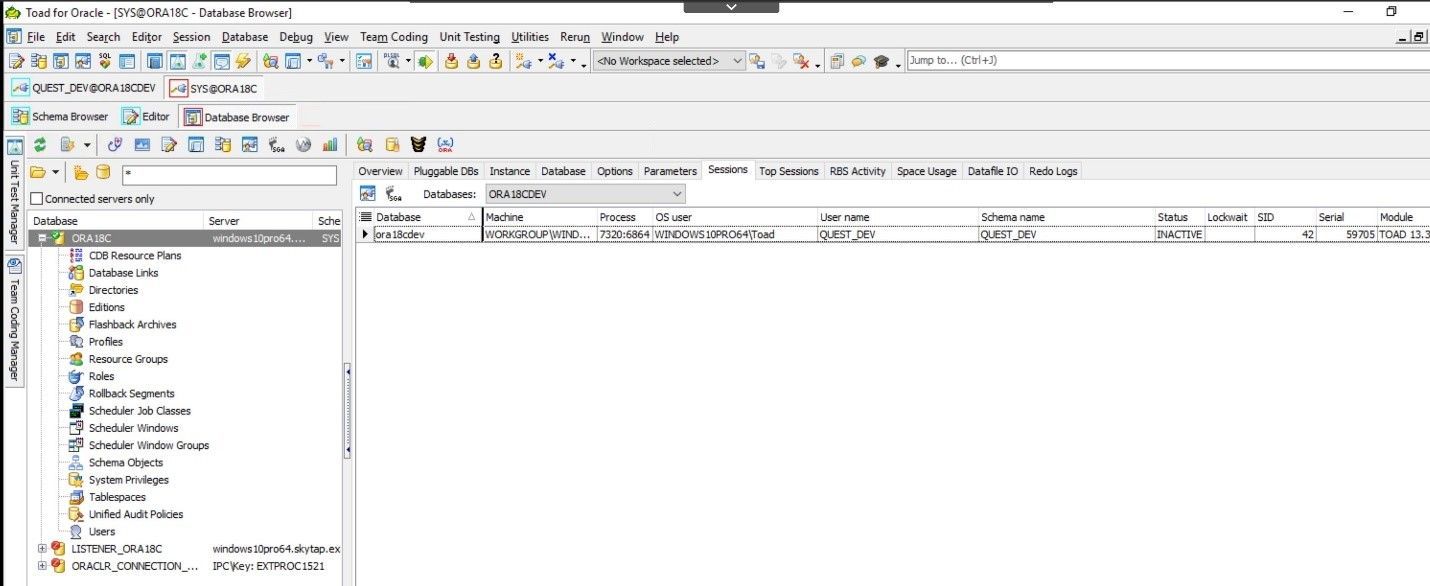Viewport: 1430px width, 586px height.
Task: Switch to the Schema Browser window tab
Action: [60, 117]
